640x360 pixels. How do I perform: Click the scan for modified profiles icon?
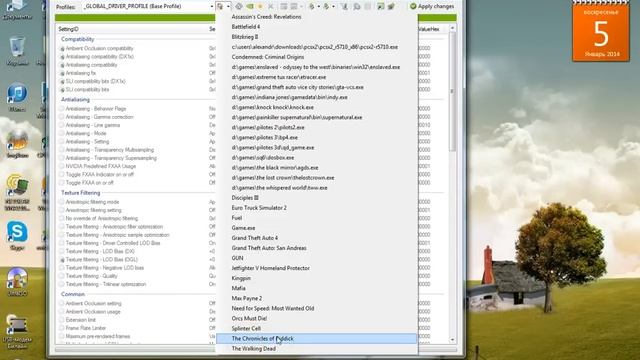pos(345,6)
